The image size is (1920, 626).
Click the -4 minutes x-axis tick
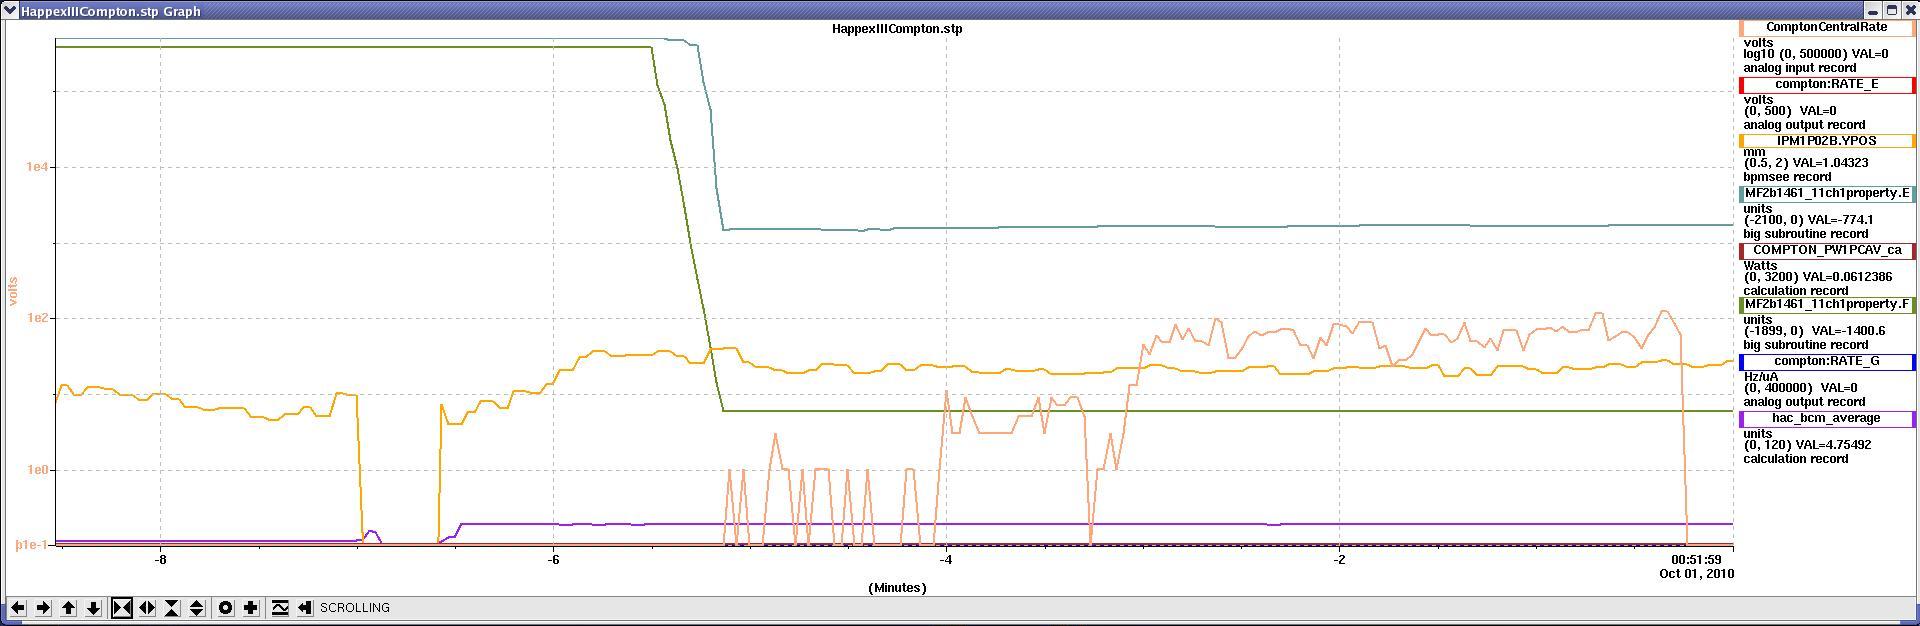point(946,559)
